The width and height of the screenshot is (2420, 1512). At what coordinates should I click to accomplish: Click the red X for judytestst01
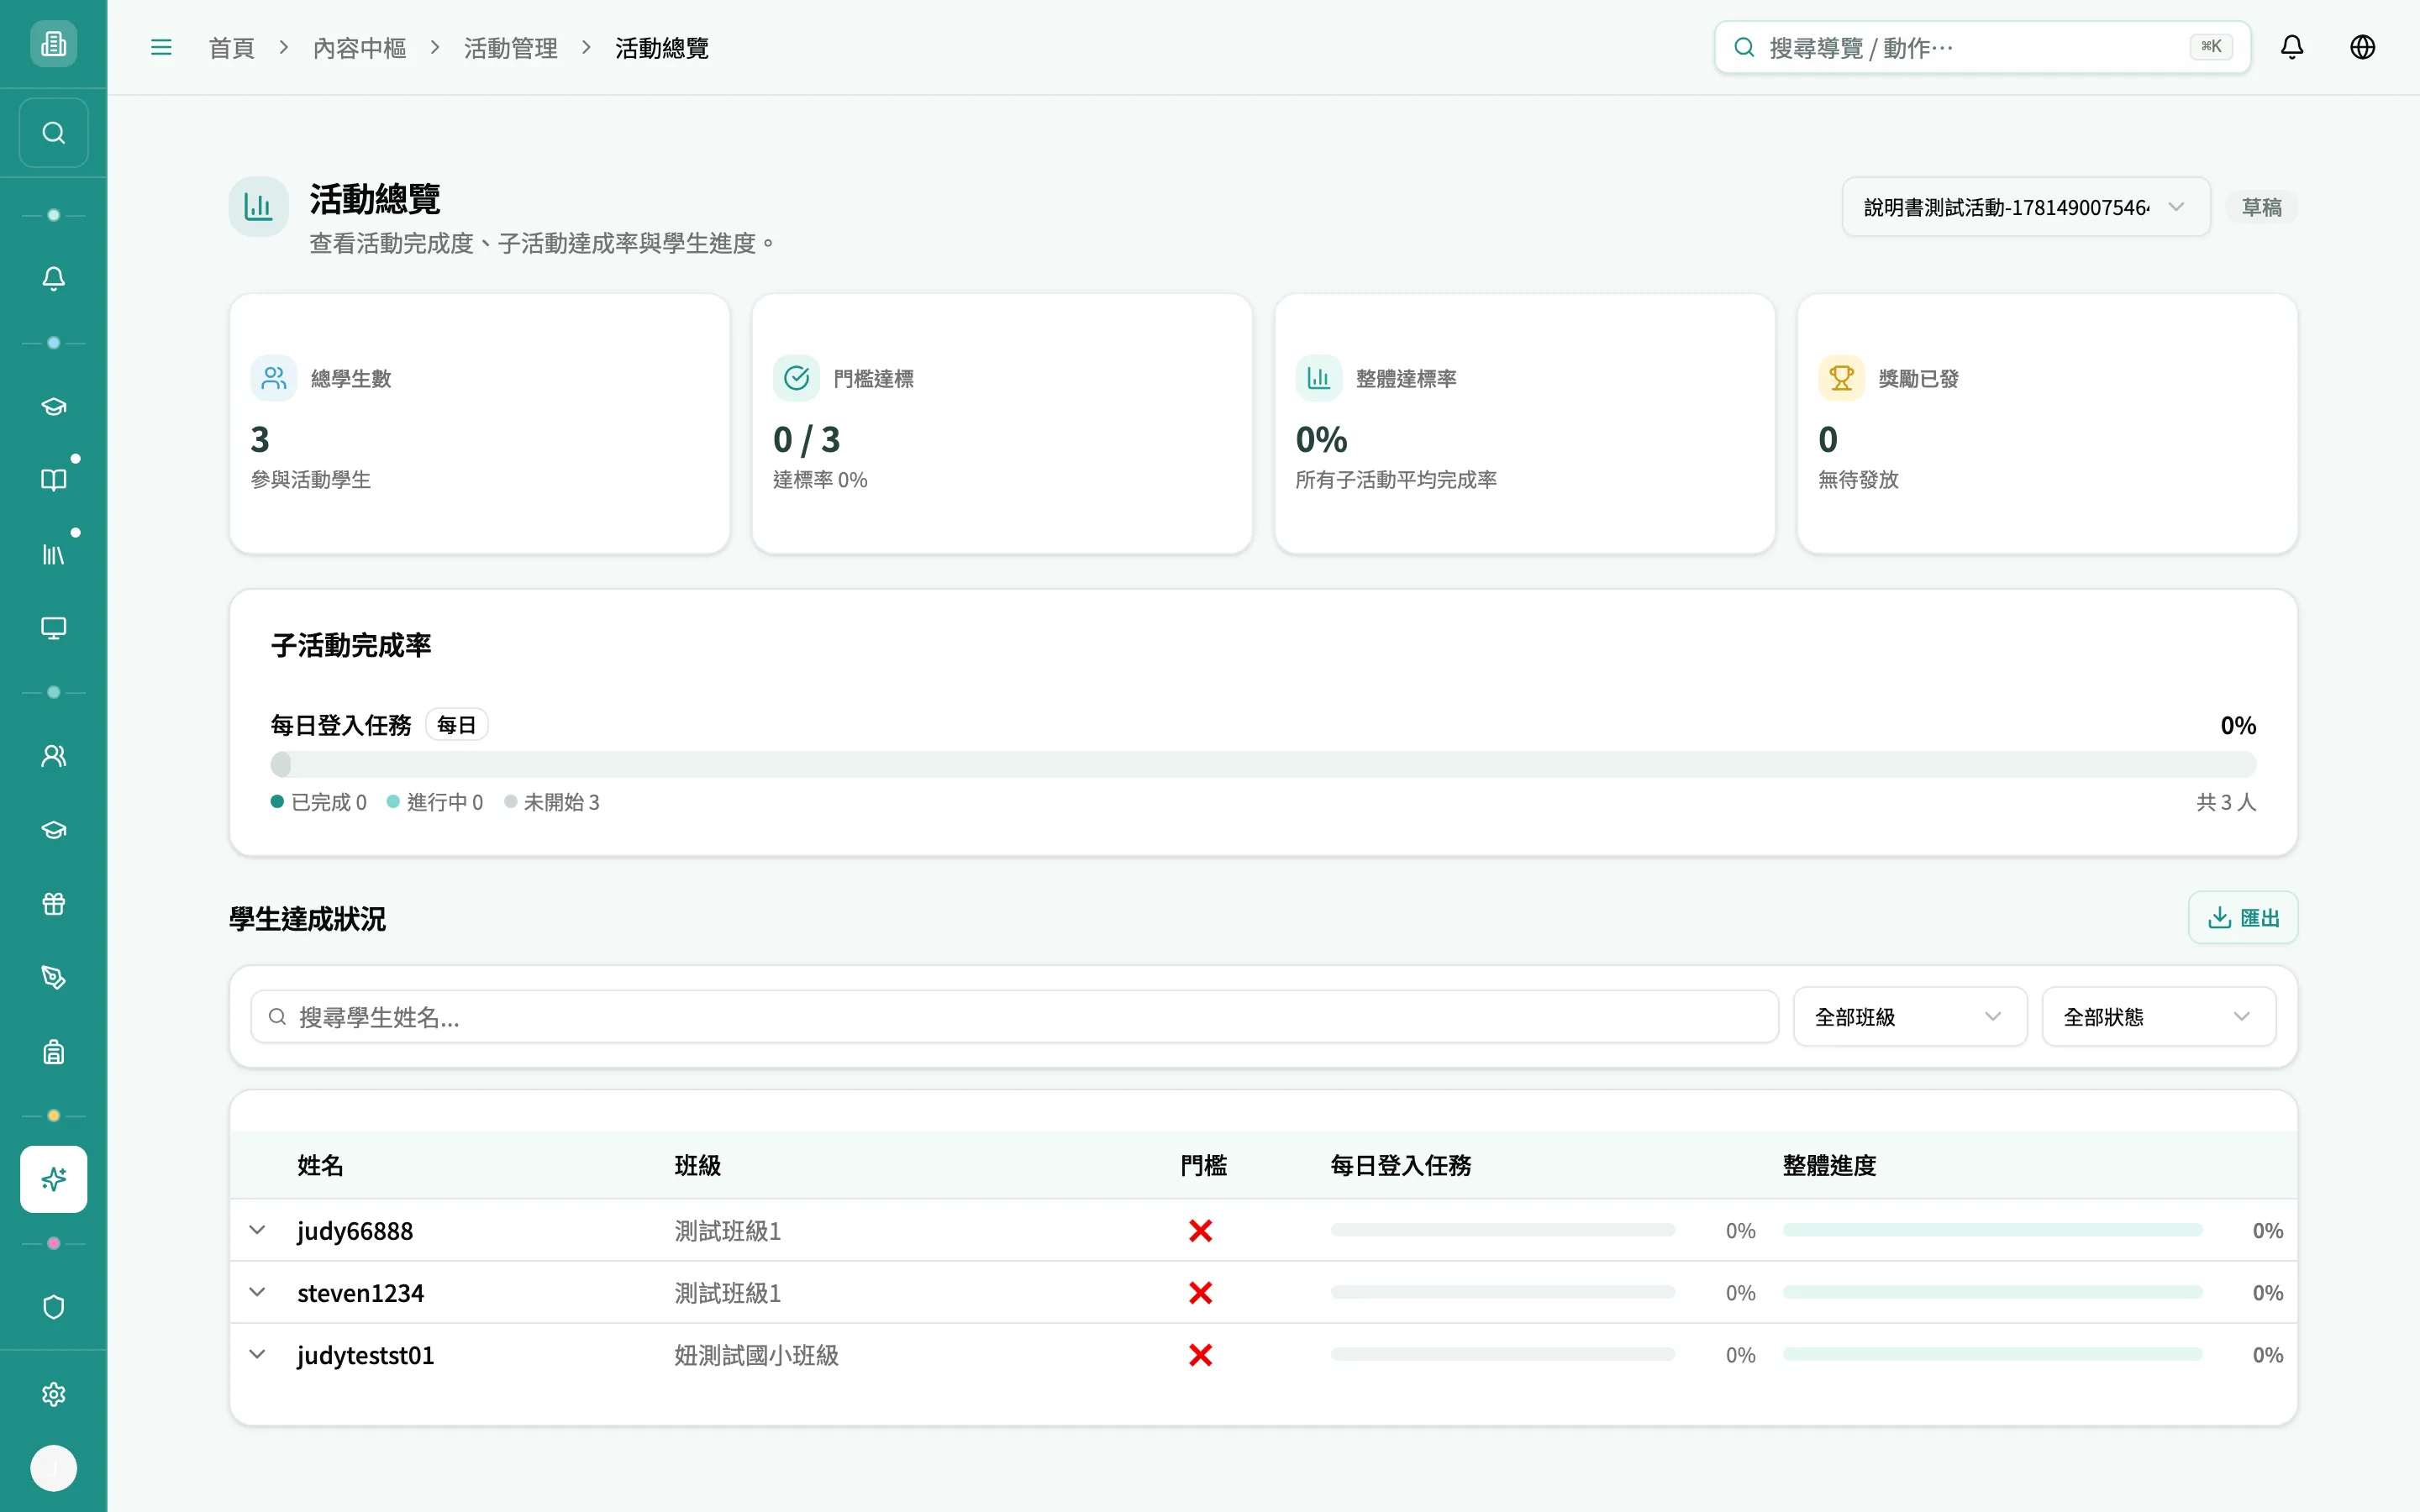1200,1354
